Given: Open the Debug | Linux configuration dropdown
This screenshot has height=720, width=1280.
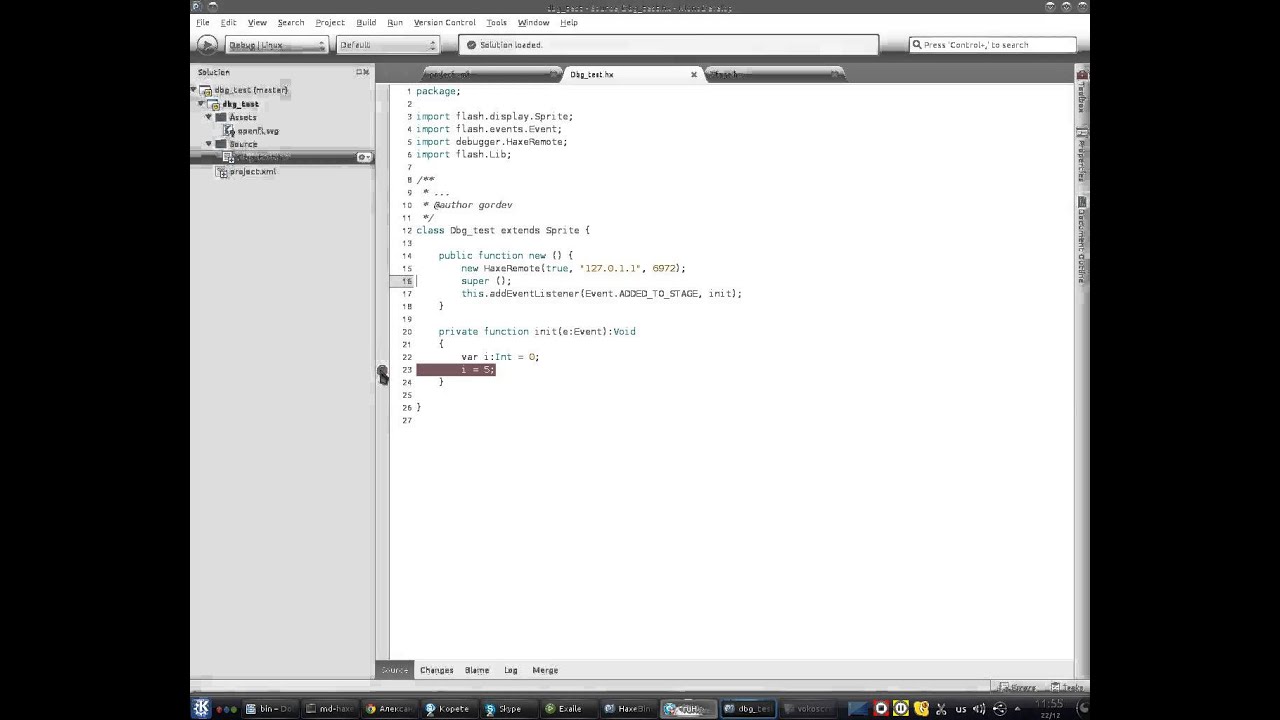Looking at the screenshot, I should click(x=276, y=45).
